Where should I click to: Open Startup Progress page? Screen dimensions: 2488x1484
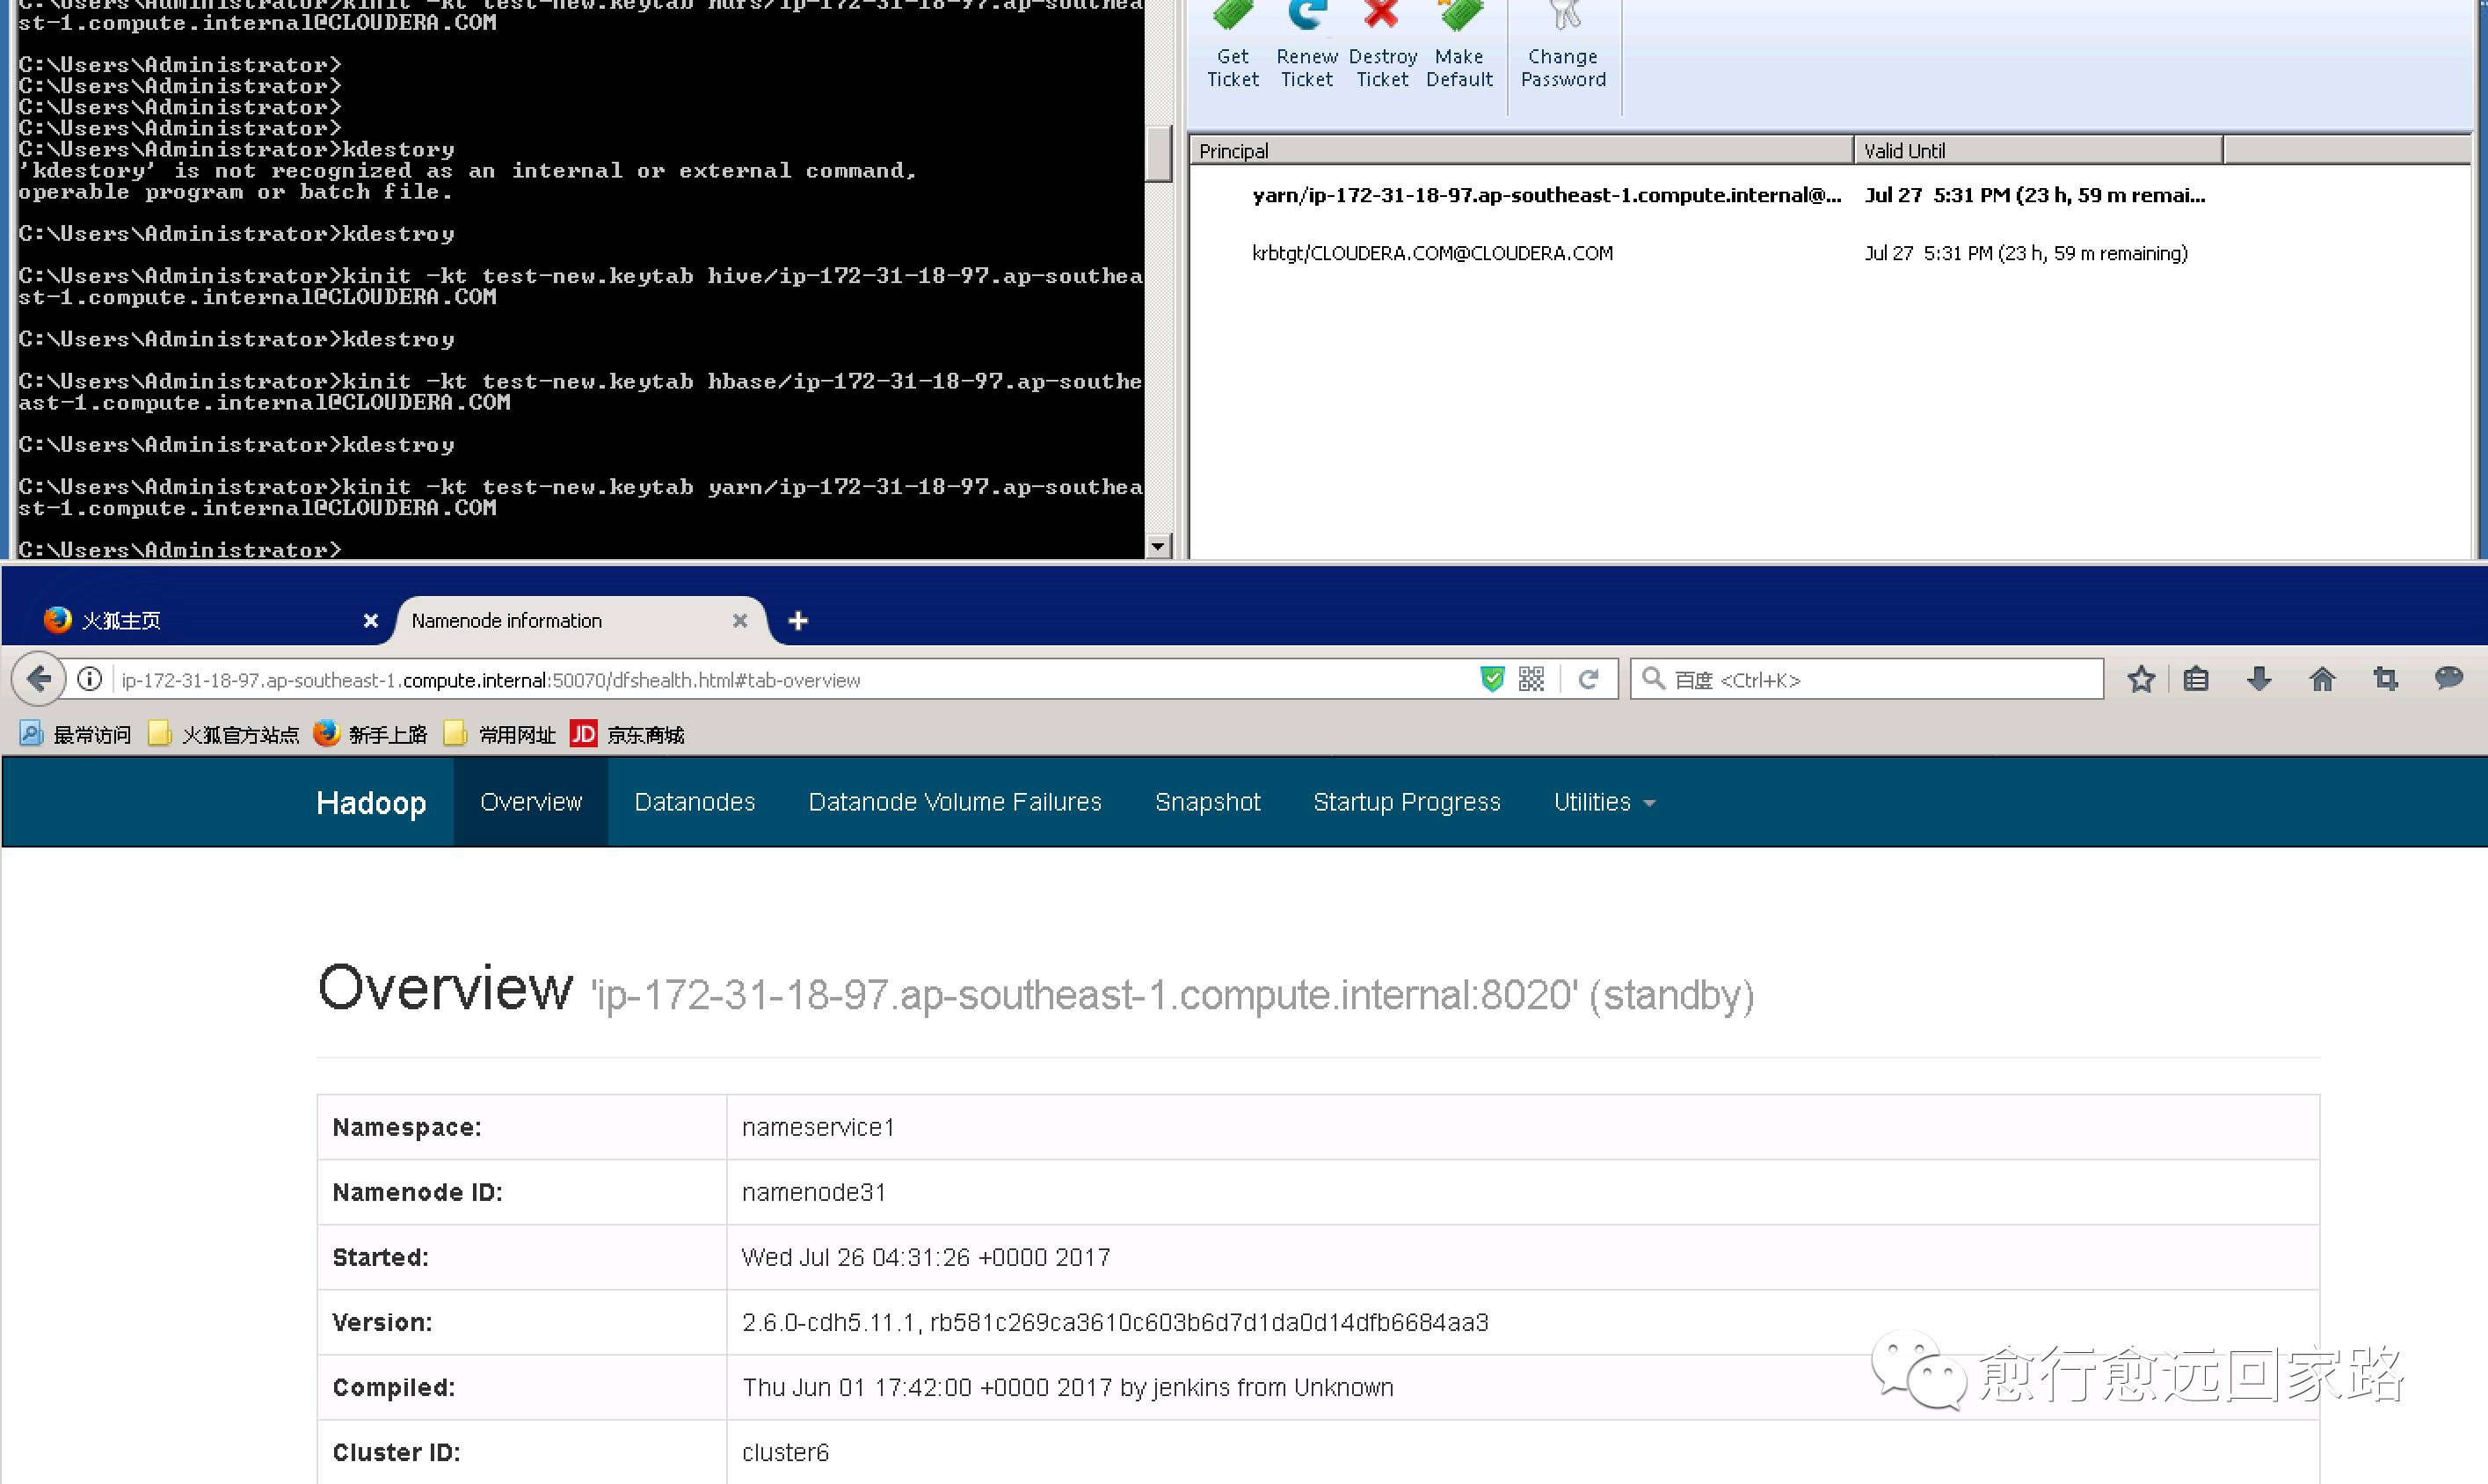click(x=1407, y=802)
